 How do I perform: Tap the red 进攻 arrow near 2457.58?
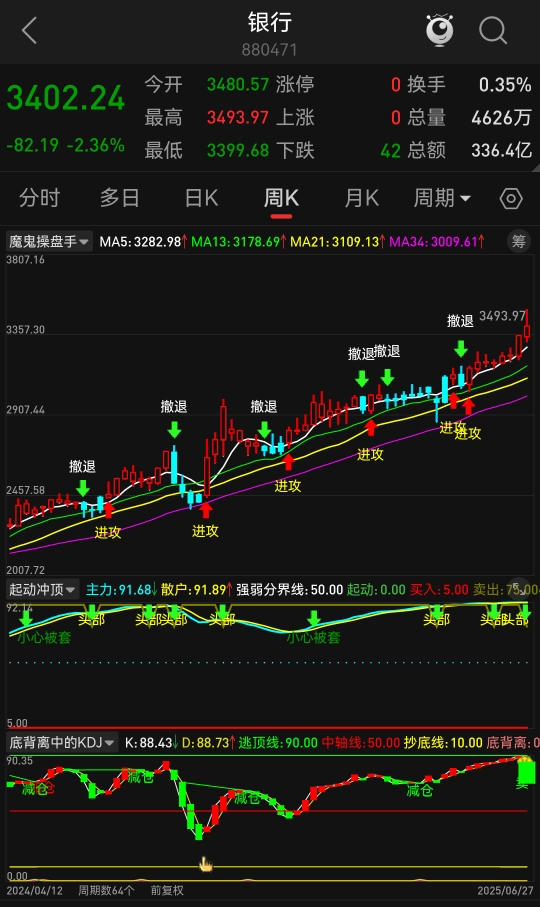point(109,510)
